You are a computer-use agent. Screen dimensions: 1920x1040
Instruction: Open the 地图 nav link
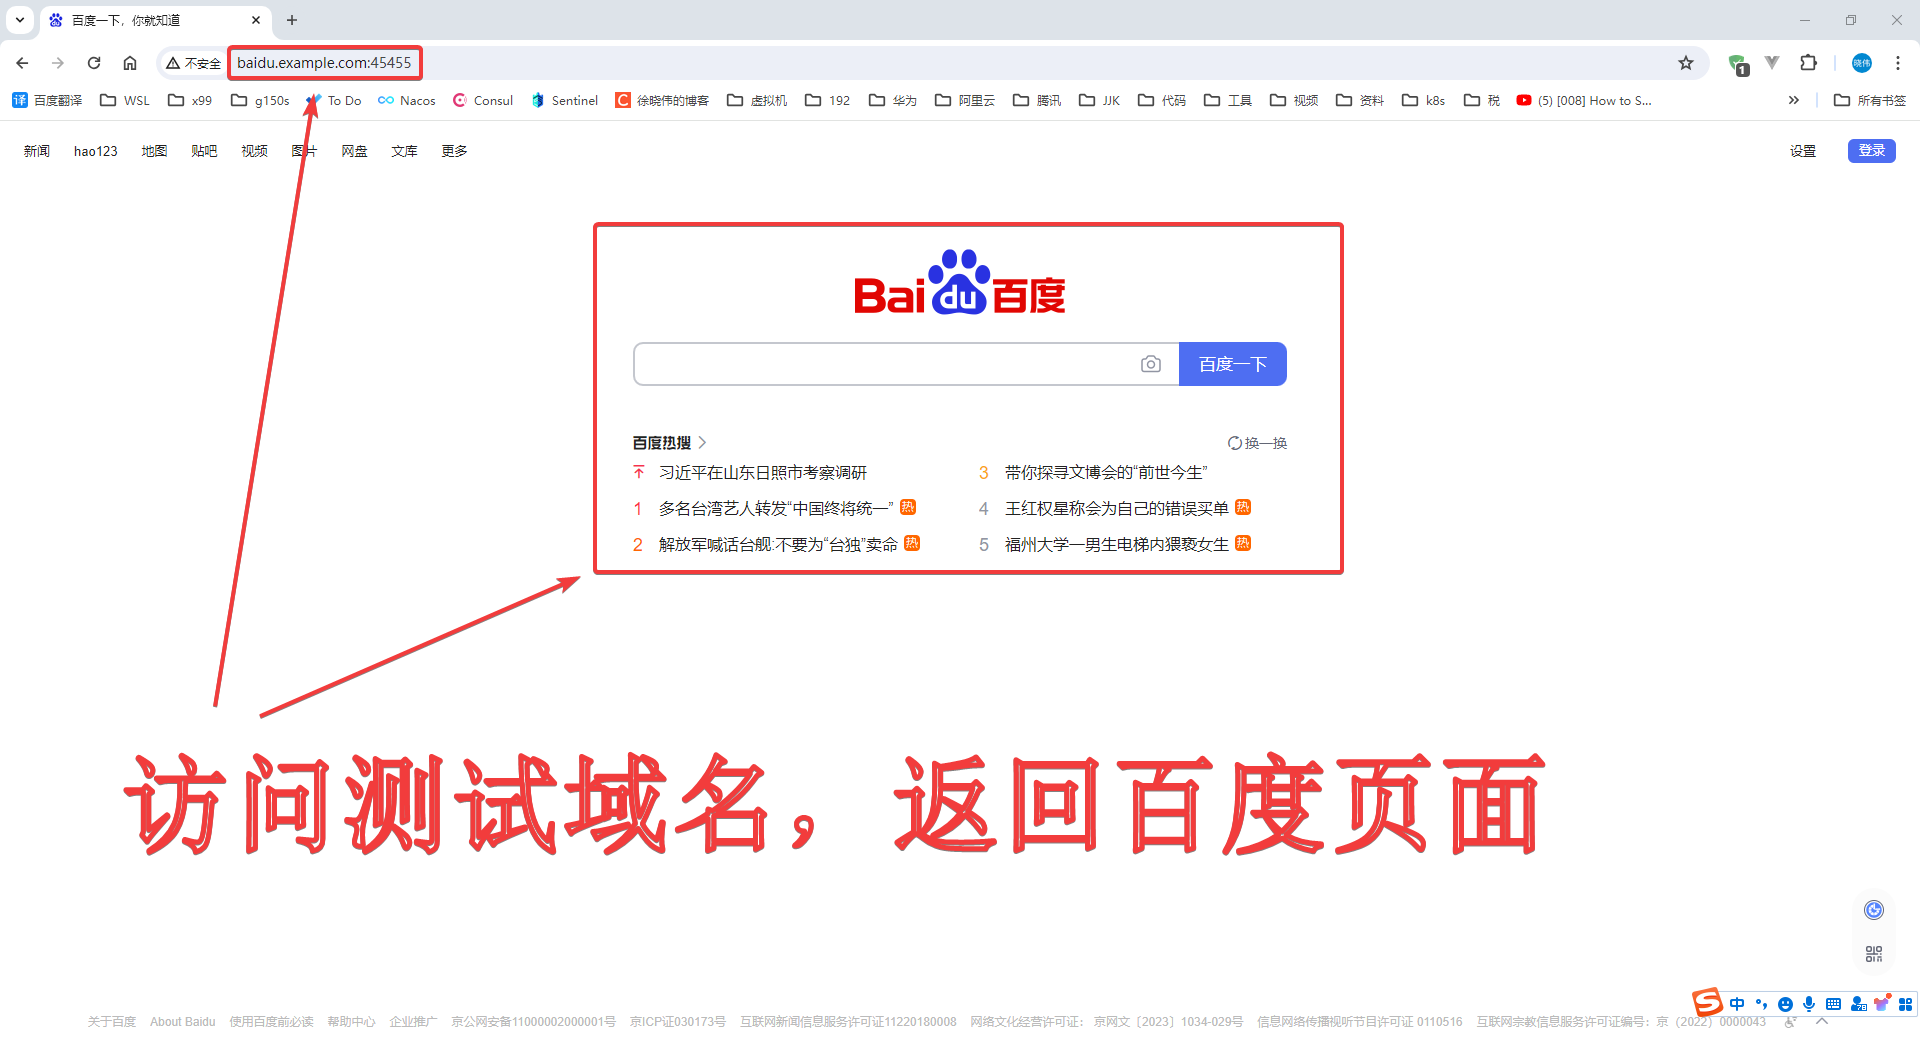tap(154, 151)
